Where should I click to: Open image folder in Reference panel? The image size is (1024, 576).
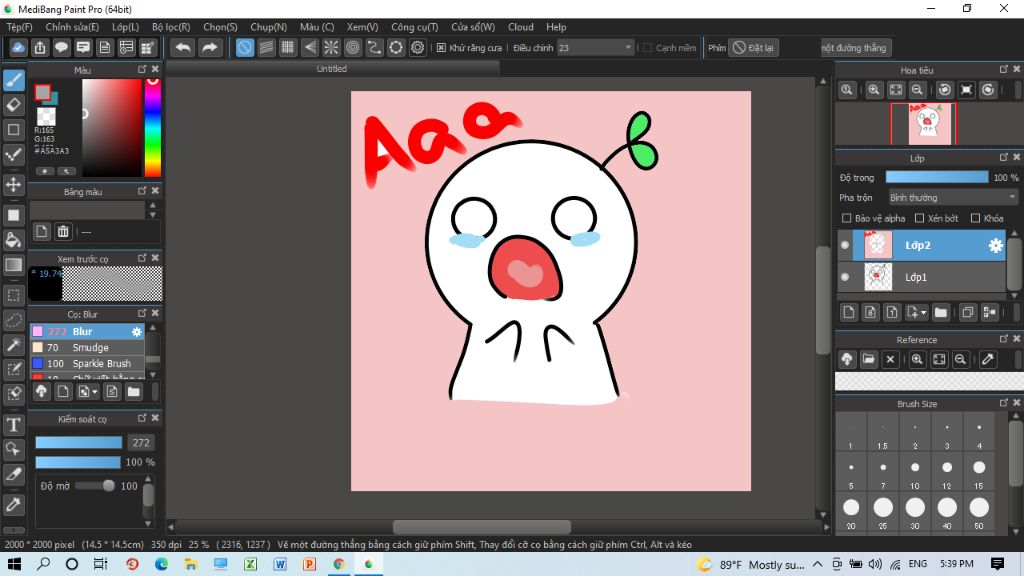tap(869, 359)
